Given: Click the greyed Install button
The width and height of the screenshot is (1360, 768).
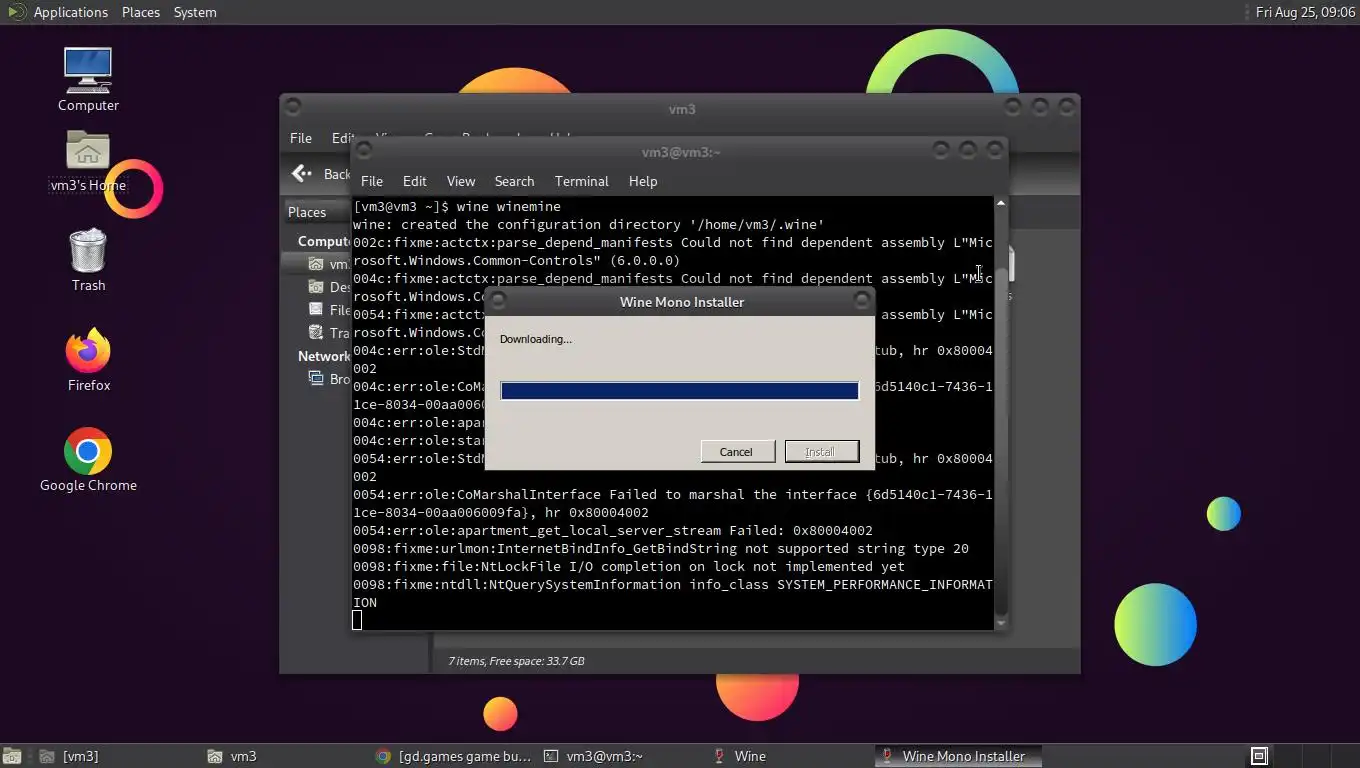Looking at the screenshot, I should [821, 452].
